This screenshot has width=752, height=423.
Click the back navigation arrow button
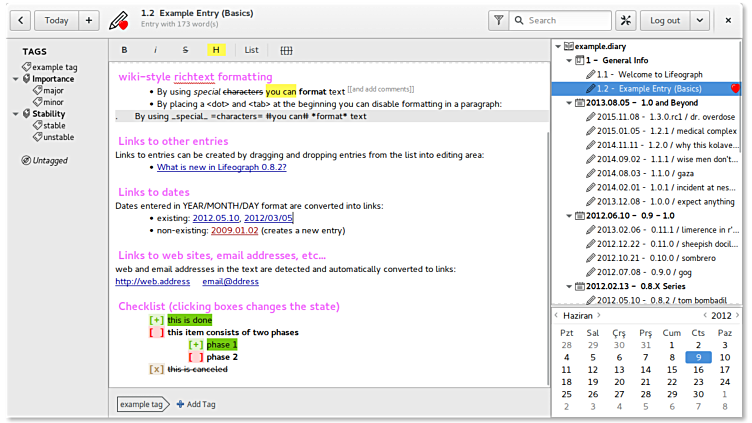22,20
